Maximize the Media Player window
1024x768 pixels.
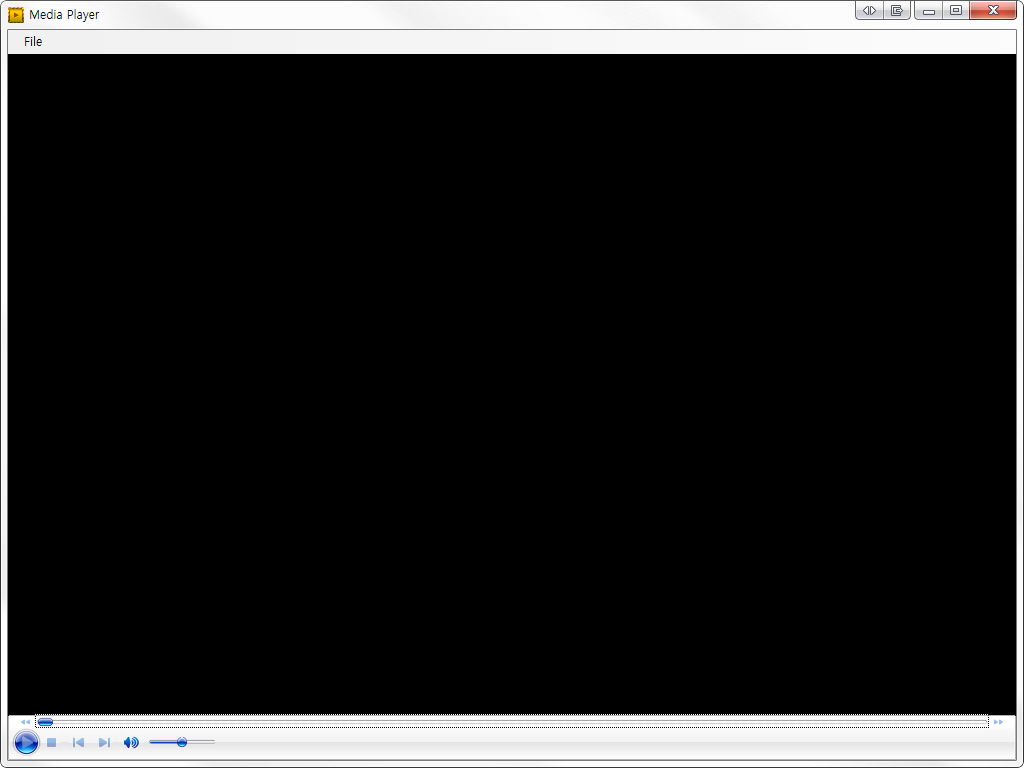(x=955, y=10)
